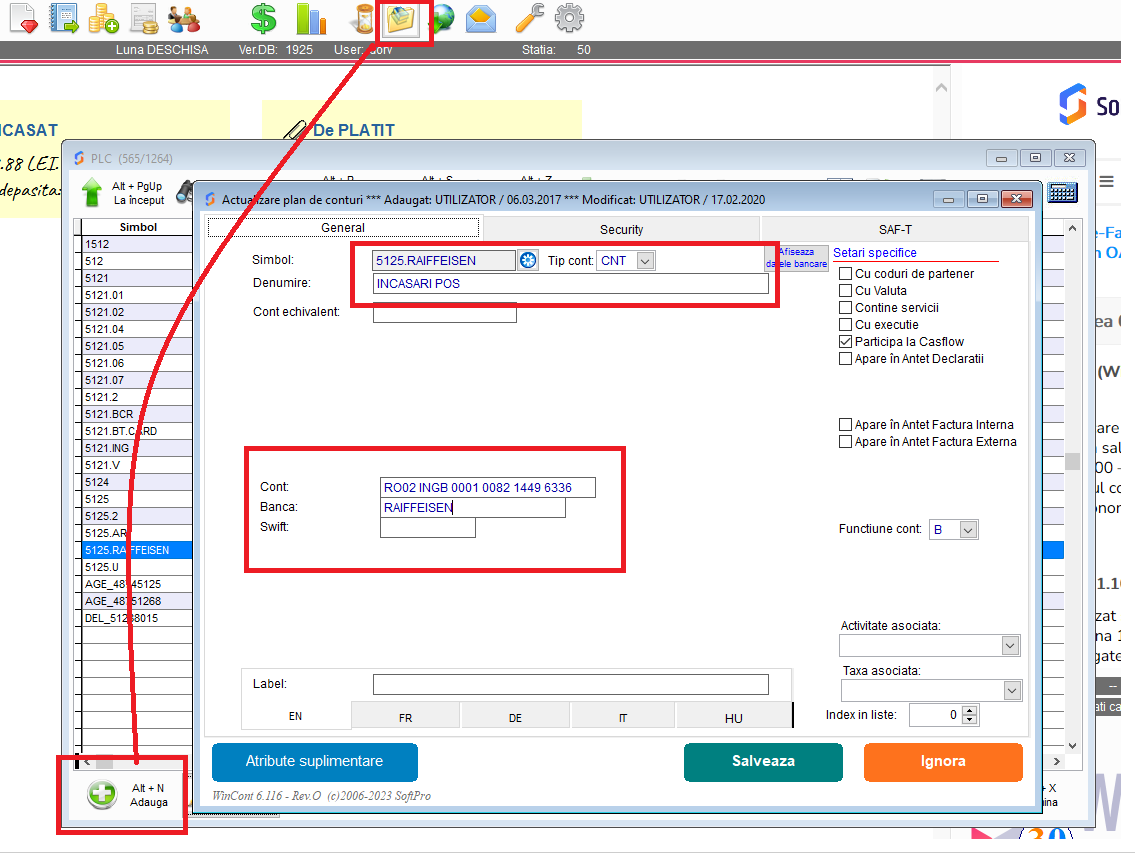Click the hourglass icon in the toolbar
This screenshot has height=853, width=1135.
364,18
